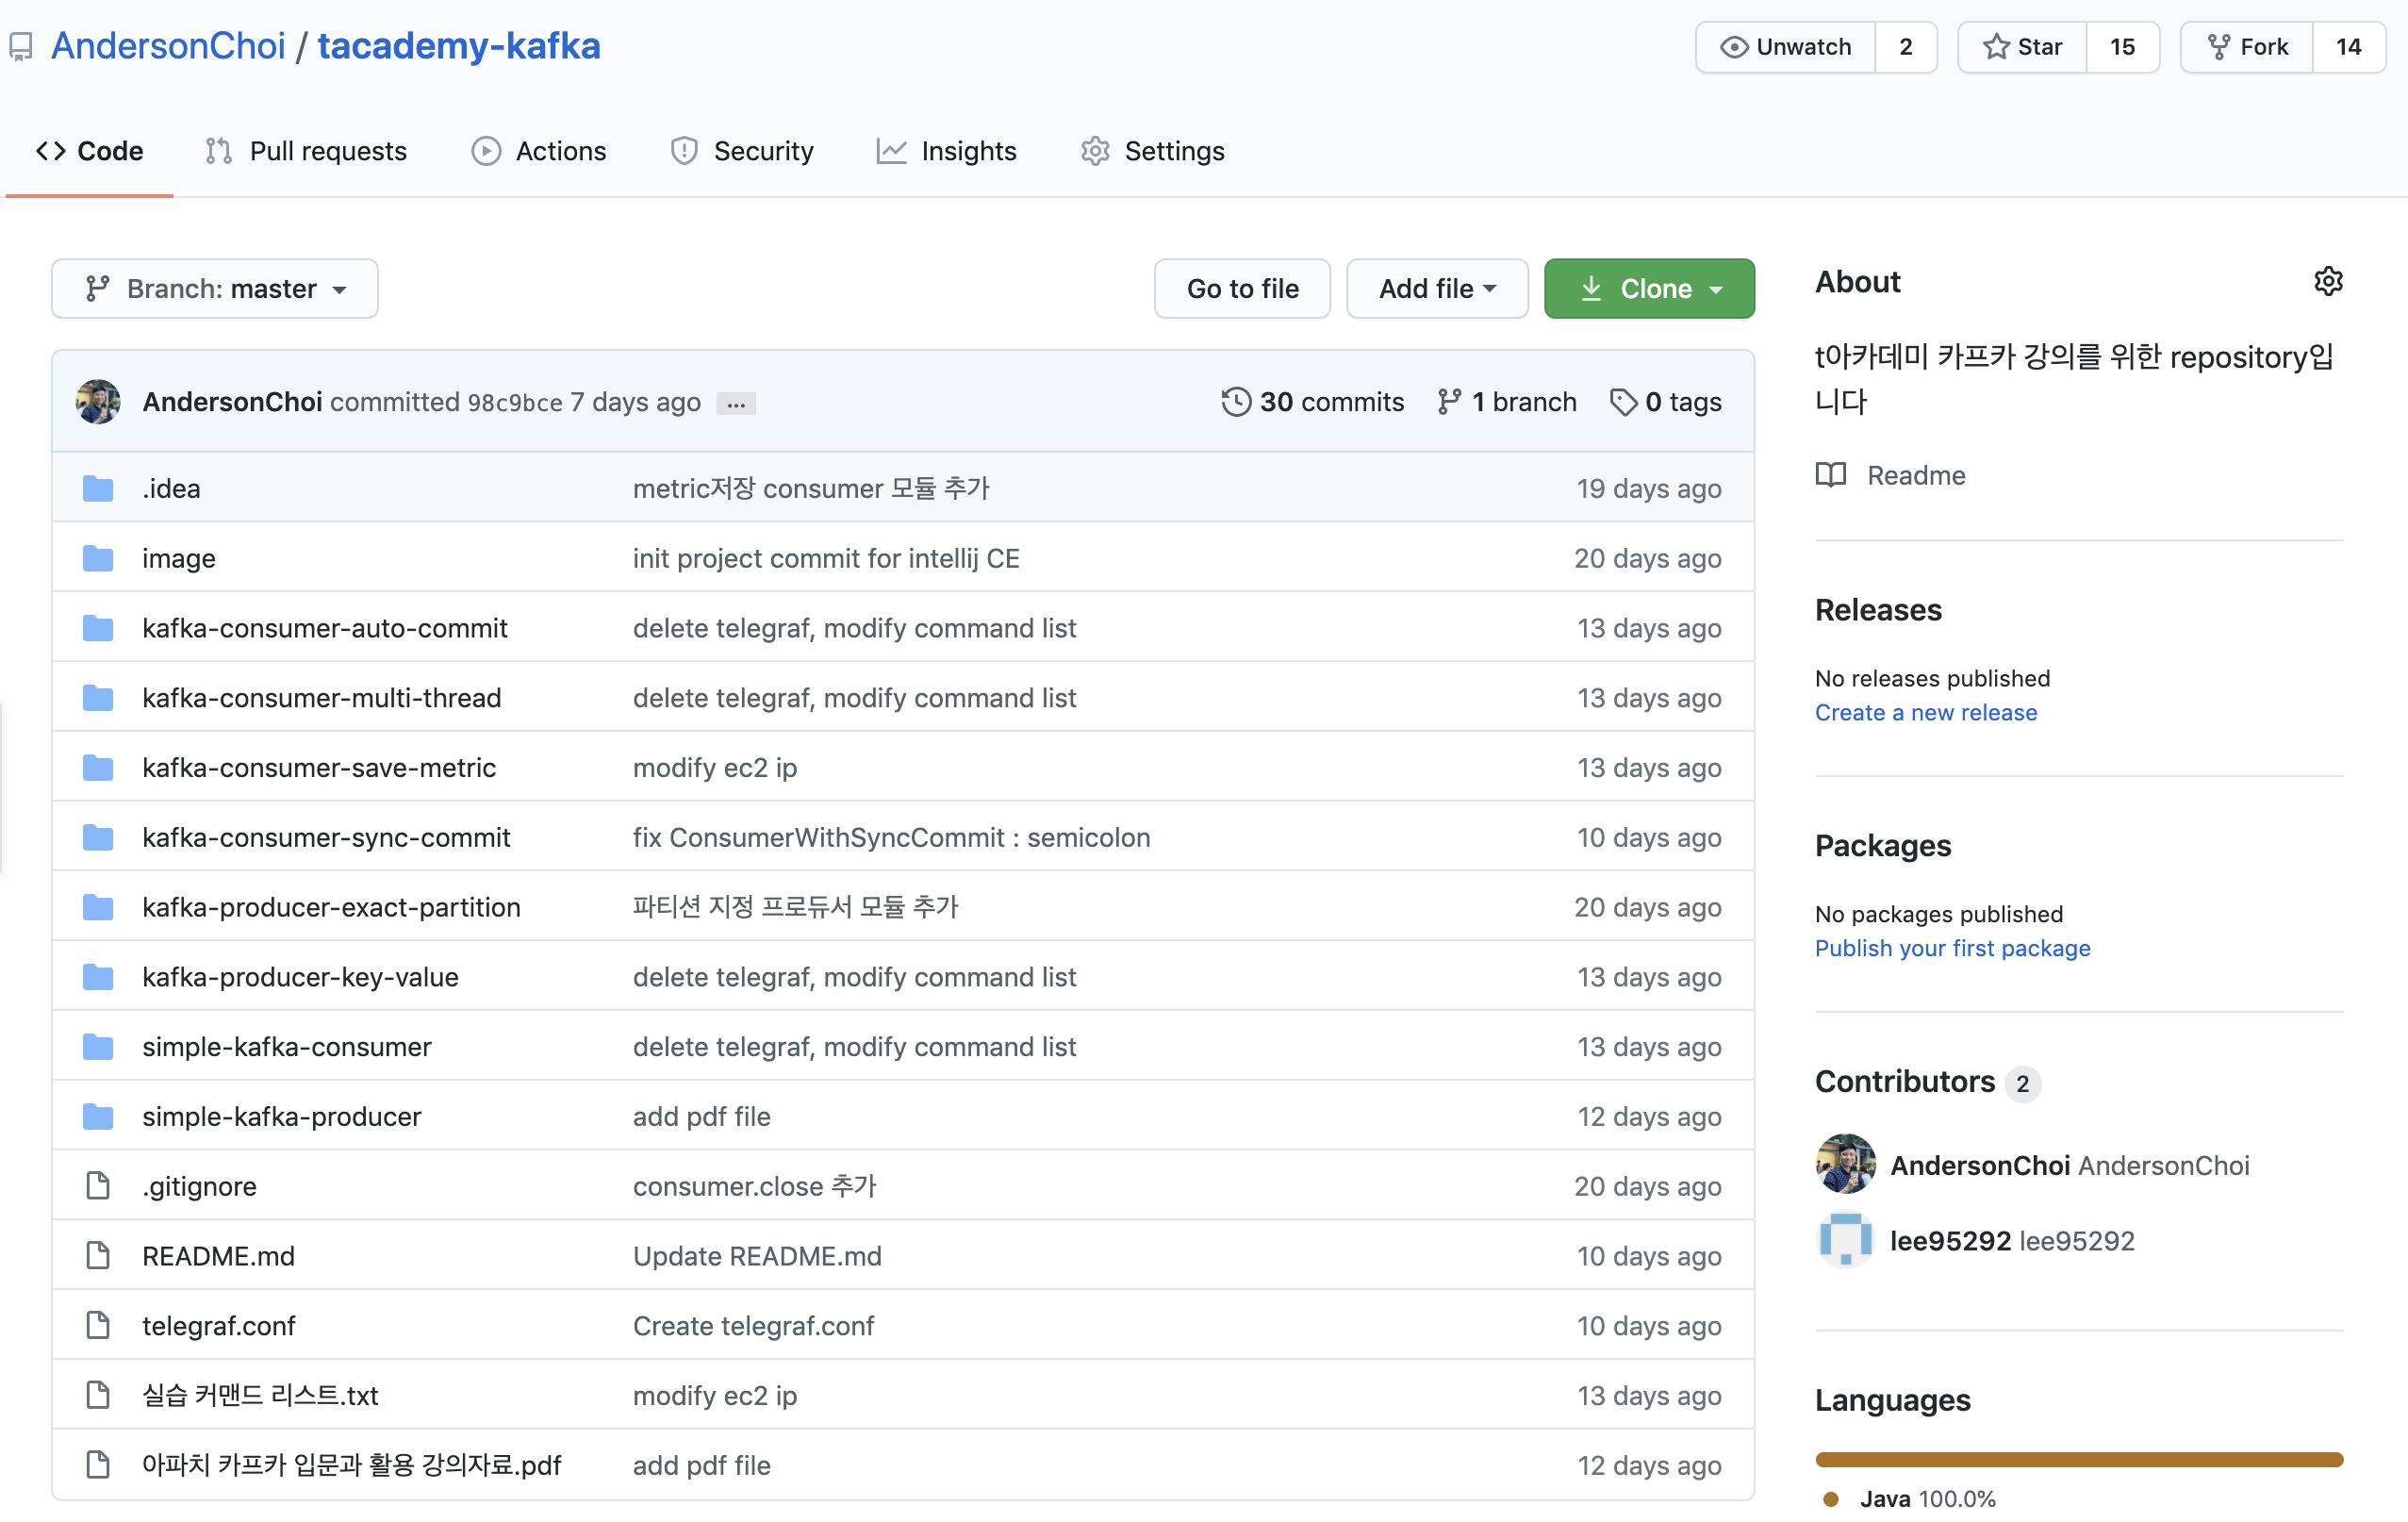
Task: Click the tags icon next to 0 tags
Action: click(x=1623, y=402)
